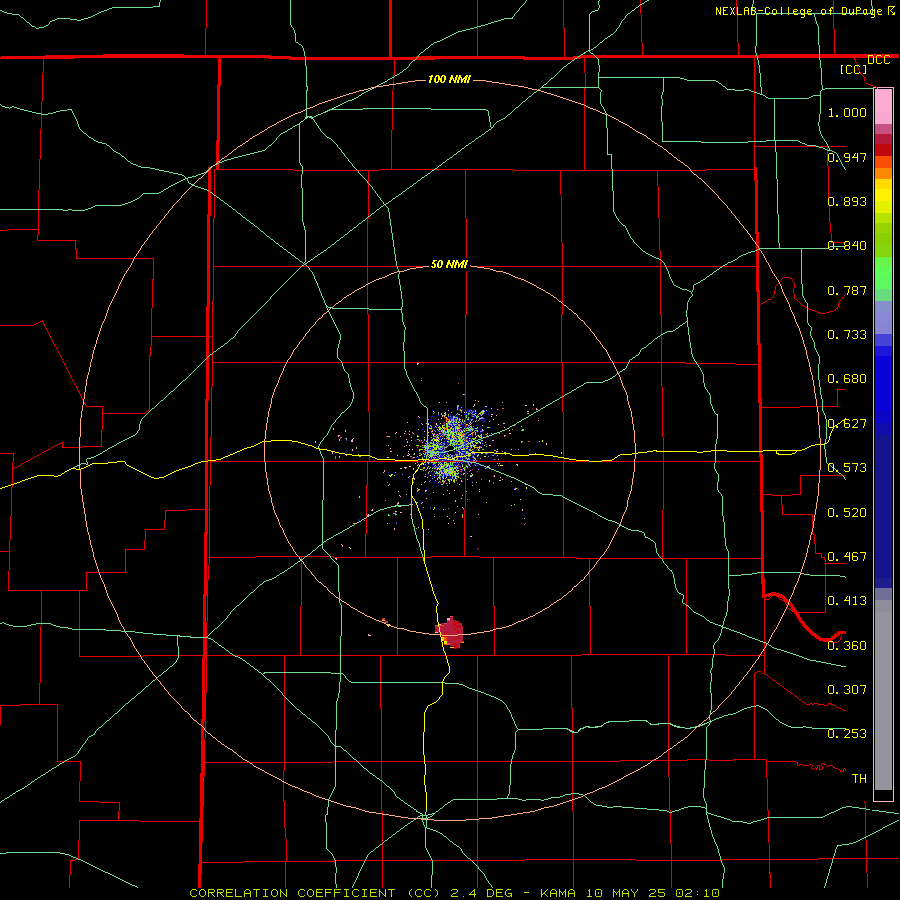The width and height of the screenshot is (900, 900).
Task: Click the 50 NMI range ring label
Action: (x=449, y=264)
